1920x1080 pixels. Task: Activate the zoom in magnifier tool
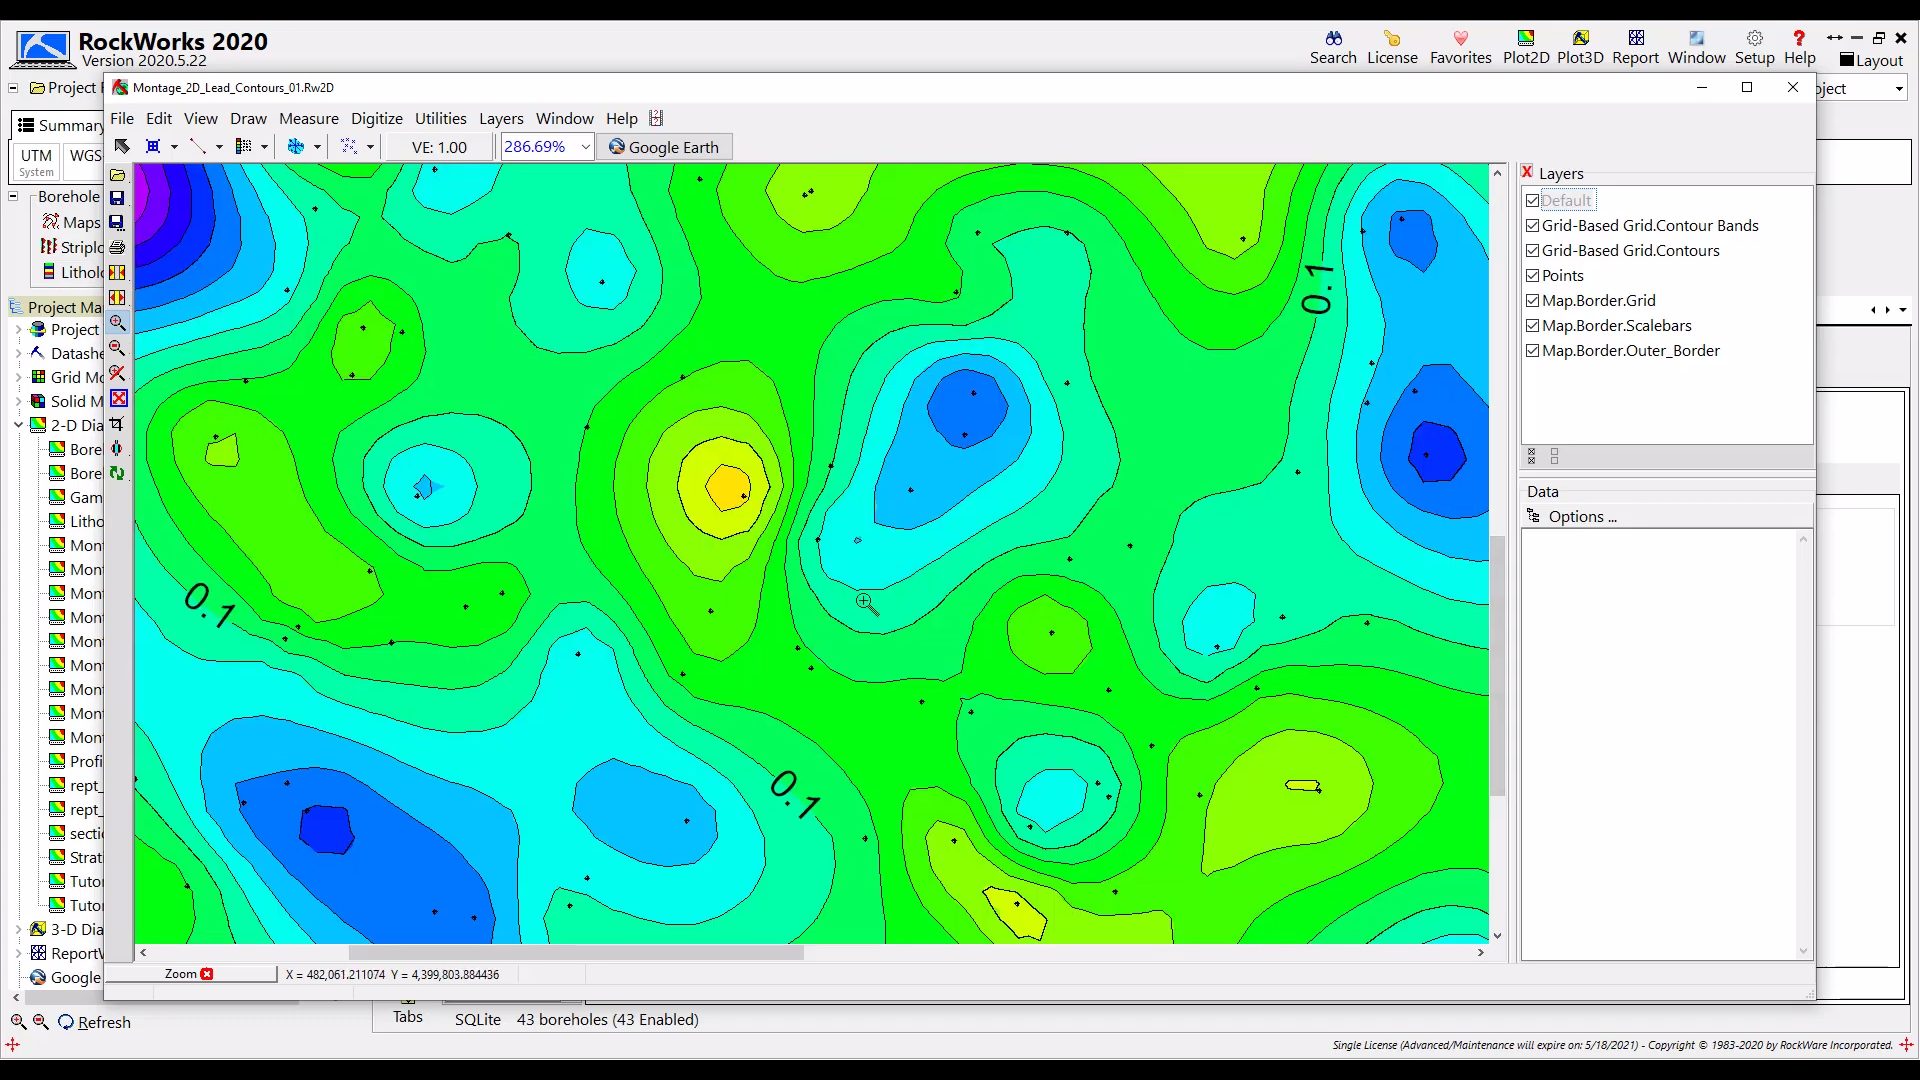pos(117,322)
